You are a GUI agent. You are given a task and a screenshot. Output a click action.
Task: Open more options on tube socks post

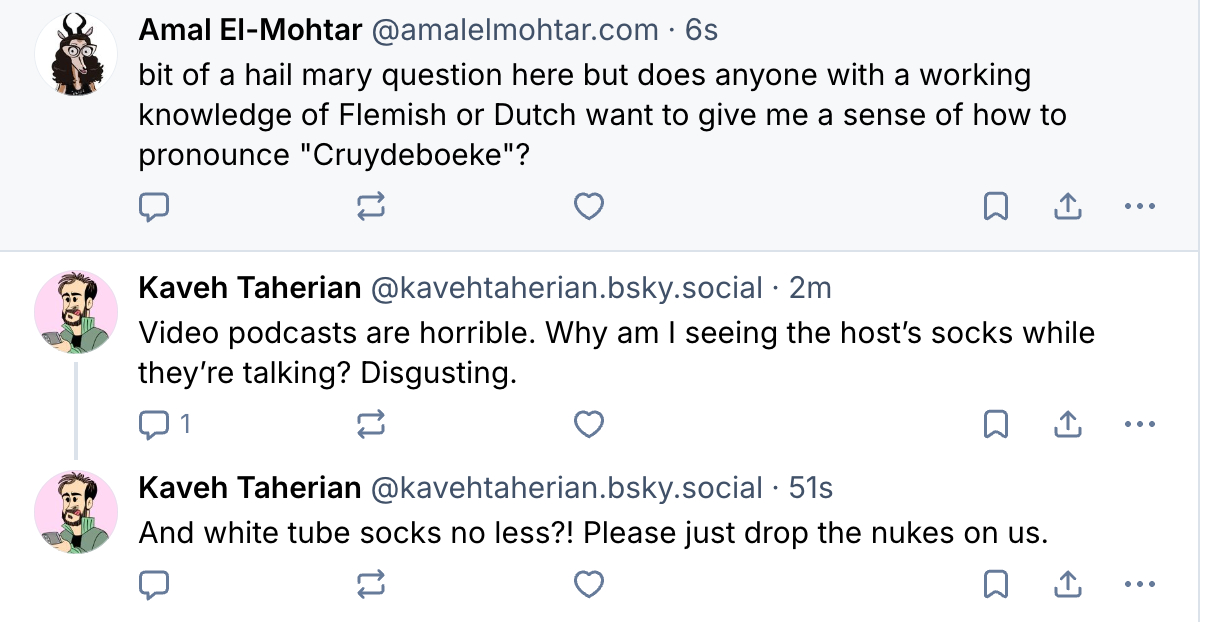click(1139, 583)
